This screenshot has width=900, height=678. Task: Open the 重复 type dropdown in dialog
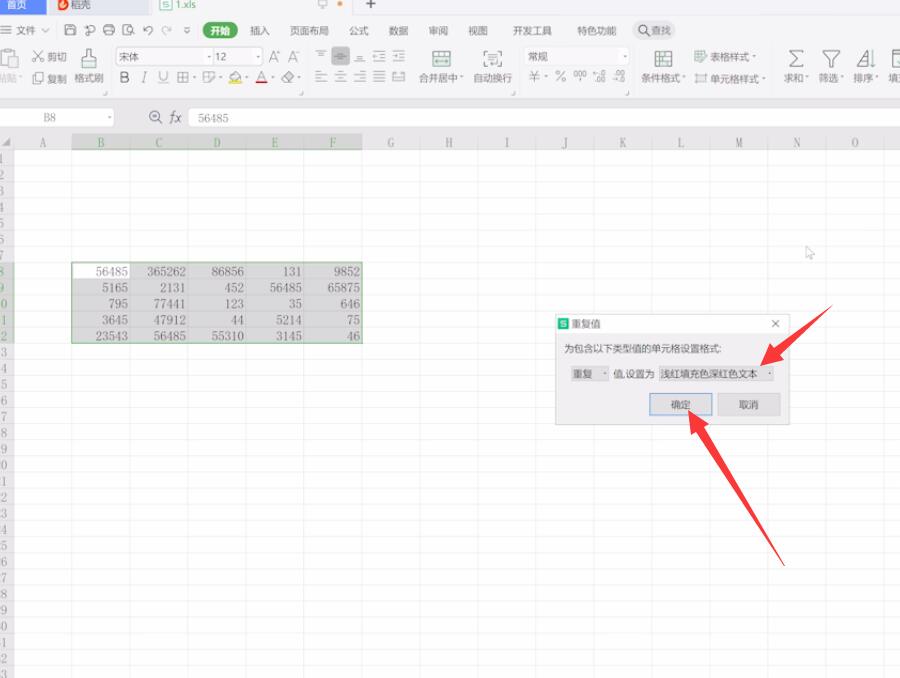tap(589, 374)
